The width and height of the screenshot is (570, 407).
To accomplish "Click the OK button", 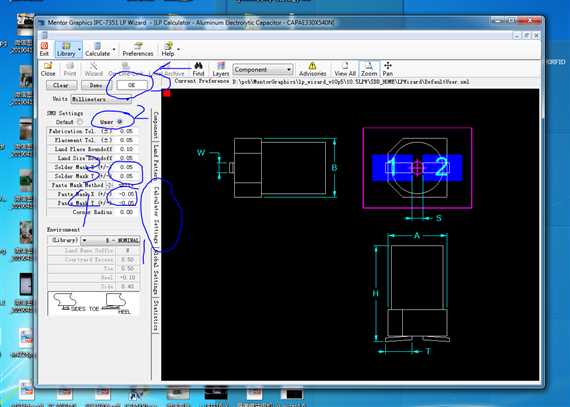I will coord(132,85).
